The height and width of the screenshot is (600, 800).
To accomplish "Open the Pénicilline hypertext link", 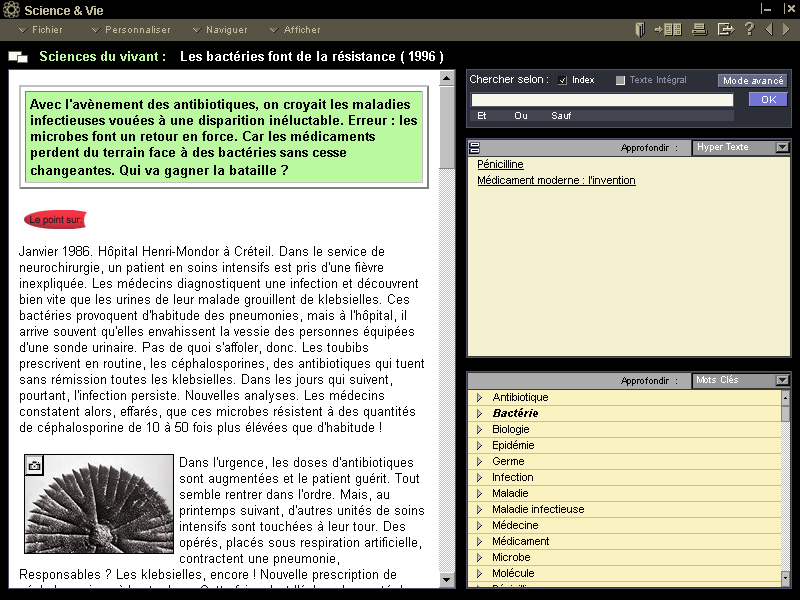I will tap(501, 164).
